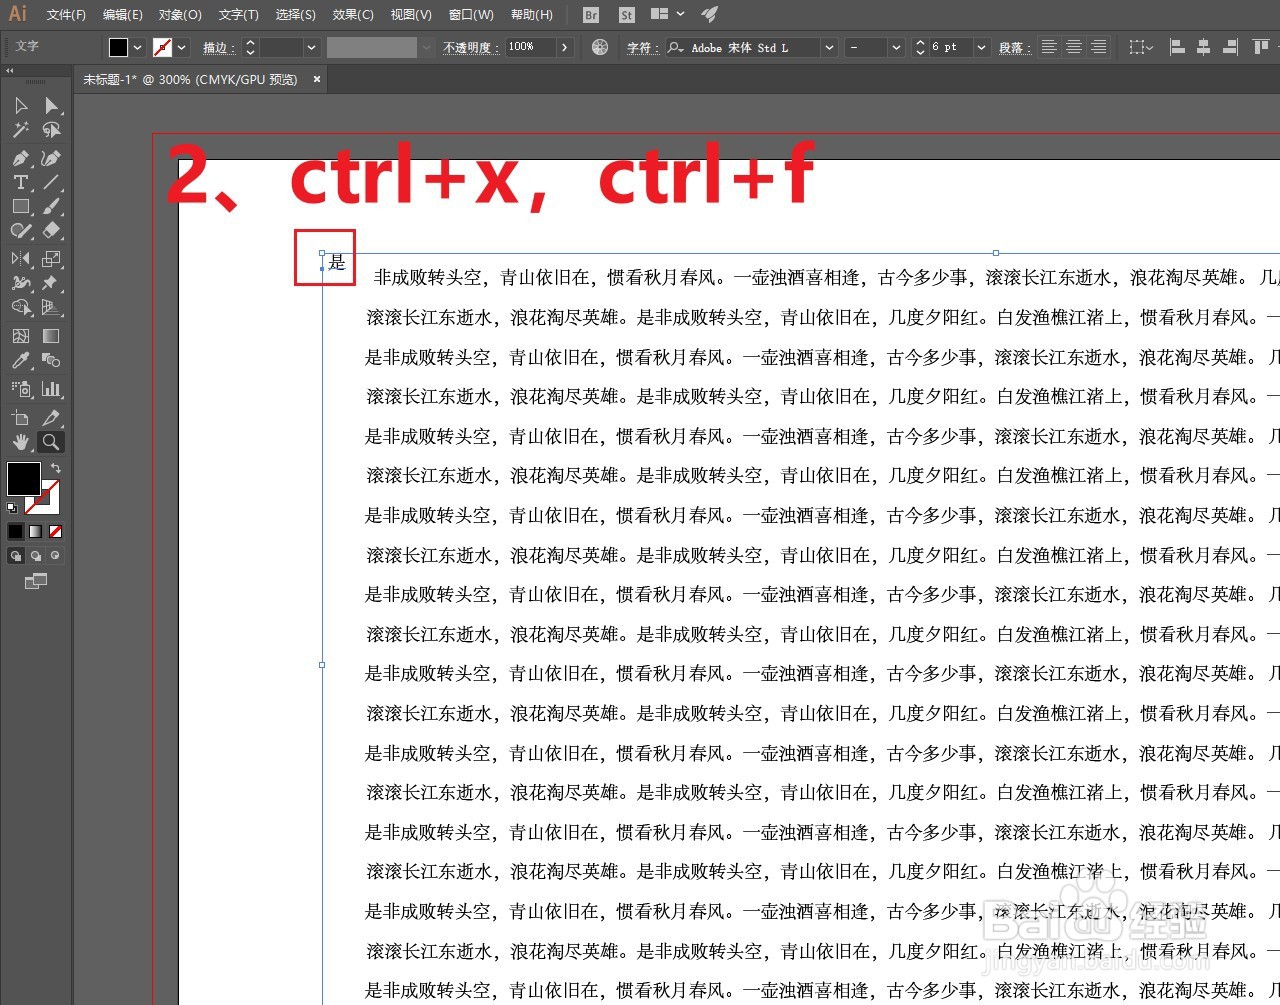Open the Arrange Documents dropdown
The height and width of the screenshot is (1005, 1280).
[x=667, y=14]
